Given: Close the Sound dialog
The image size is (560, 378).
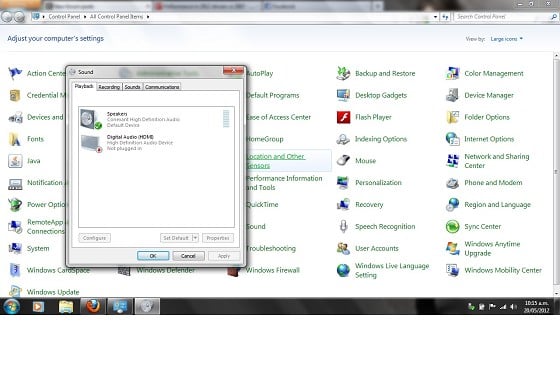Looking at the screenshot, I should (233, 71).
